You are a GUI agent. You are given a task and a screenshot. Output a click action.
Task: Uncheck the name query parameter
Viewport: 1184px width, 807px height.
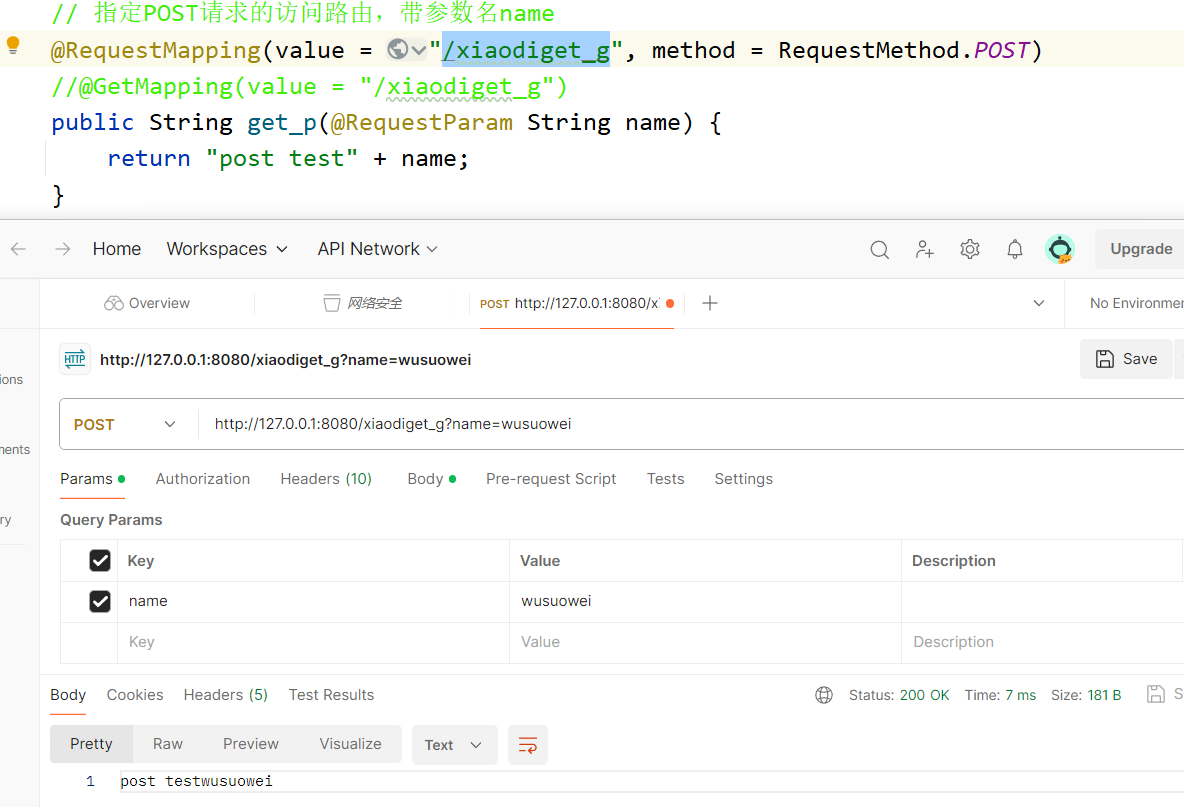(100, 601)
